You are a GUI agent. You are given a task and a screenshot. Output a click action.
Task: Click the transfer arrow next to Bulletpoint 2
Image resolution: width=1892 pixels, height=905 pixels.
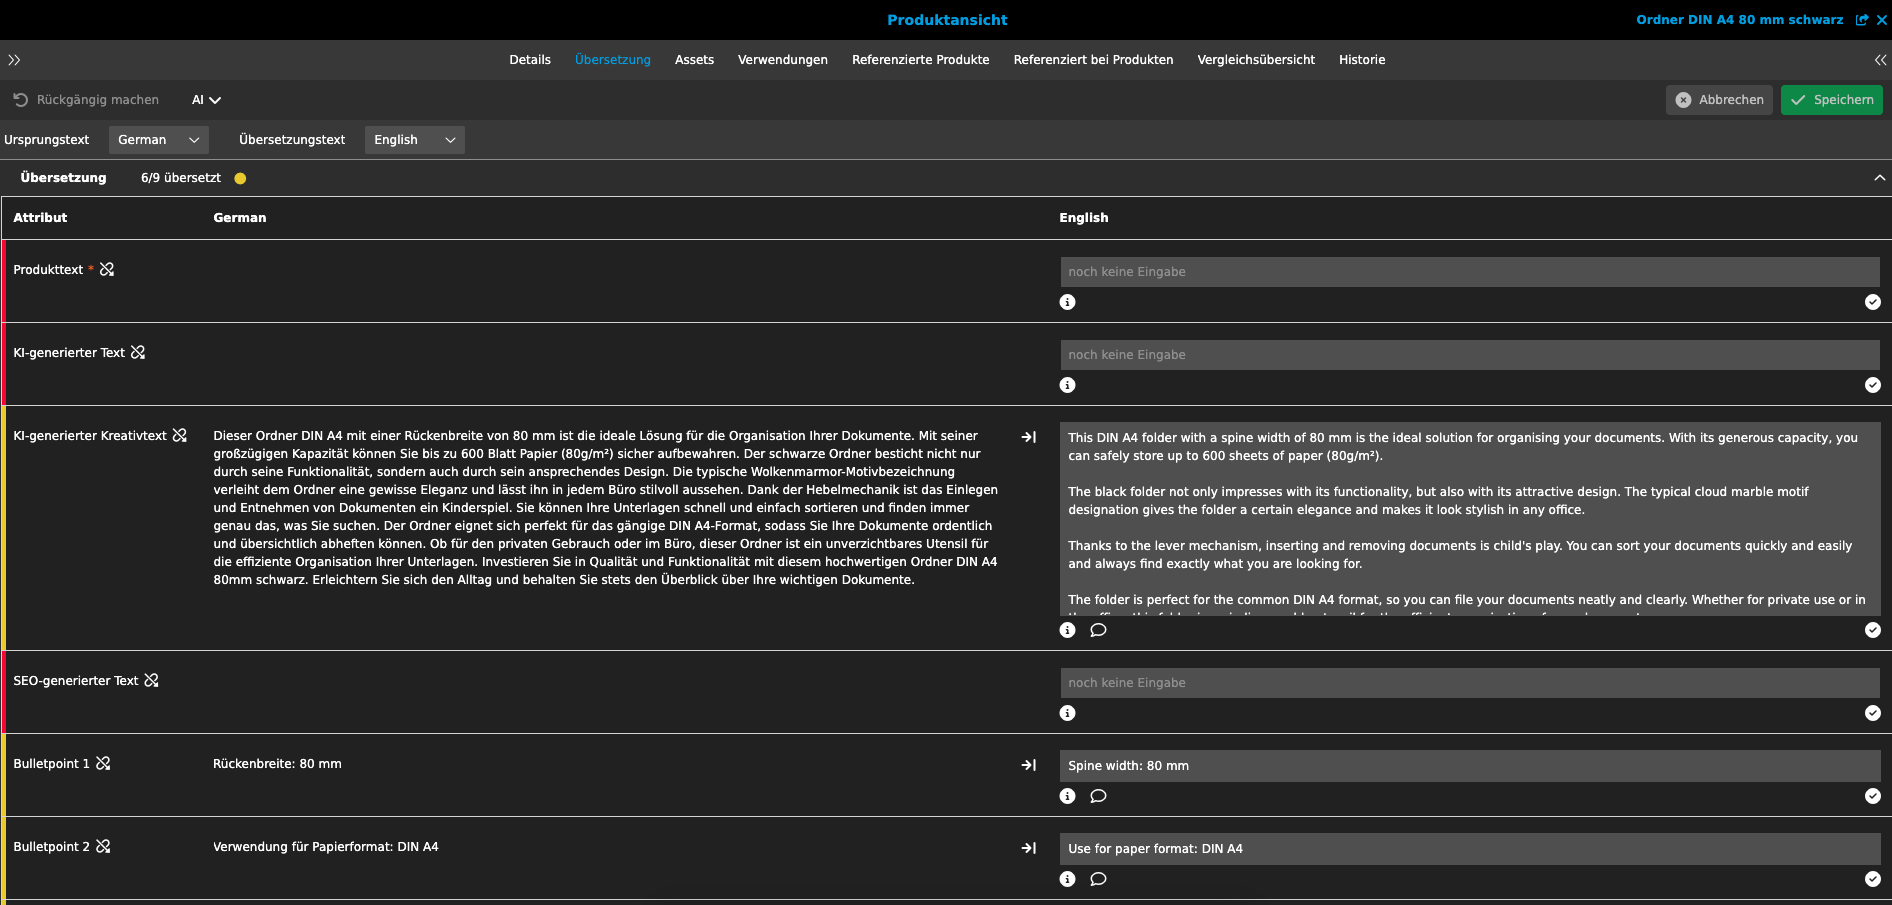1030,848
